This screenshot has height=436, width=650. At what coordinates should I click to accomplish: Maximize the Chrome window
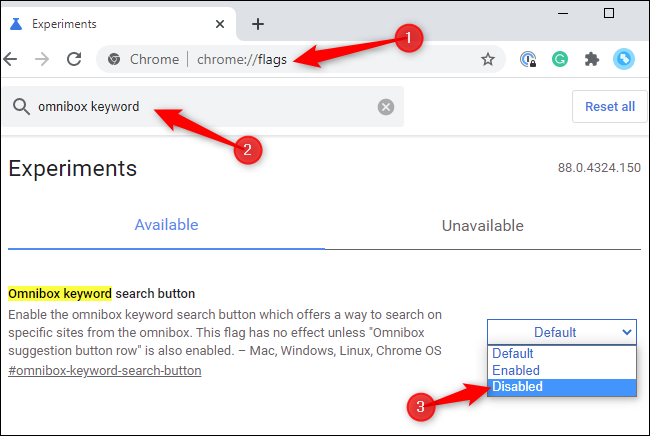click(609, 13)
